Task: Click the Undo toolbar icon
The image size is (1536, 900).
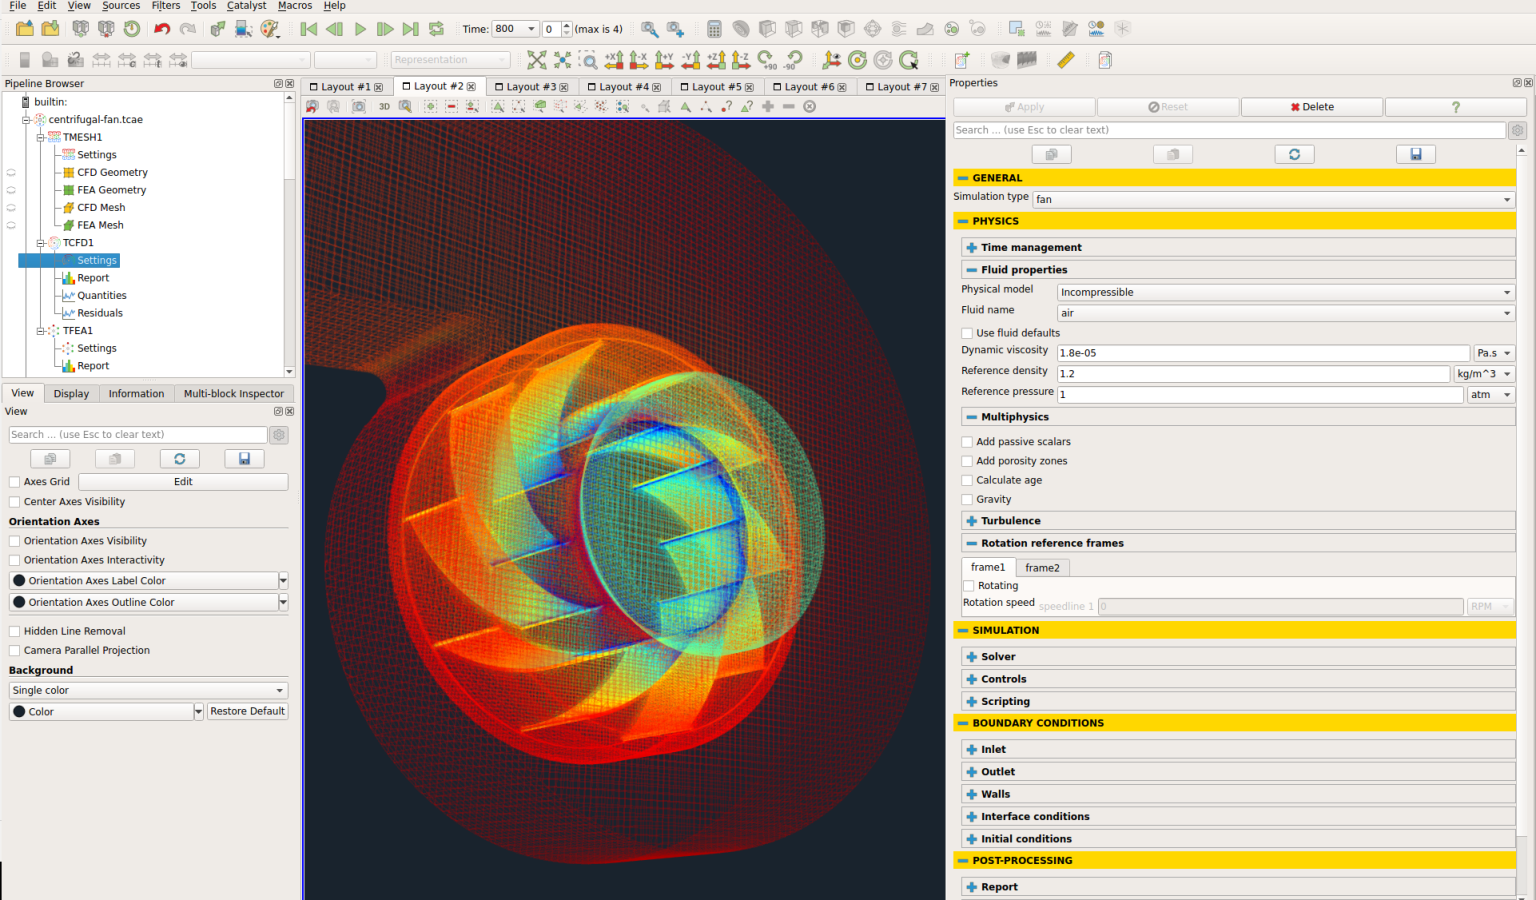Action: point(162,29)
